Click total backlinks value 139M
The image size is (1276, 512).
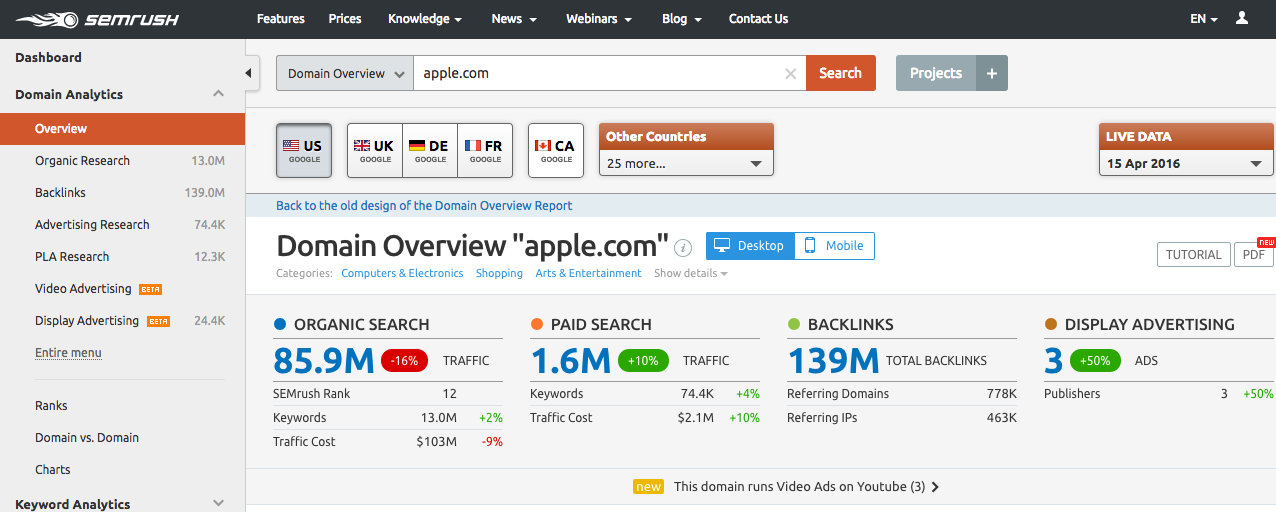pos(833,360)
